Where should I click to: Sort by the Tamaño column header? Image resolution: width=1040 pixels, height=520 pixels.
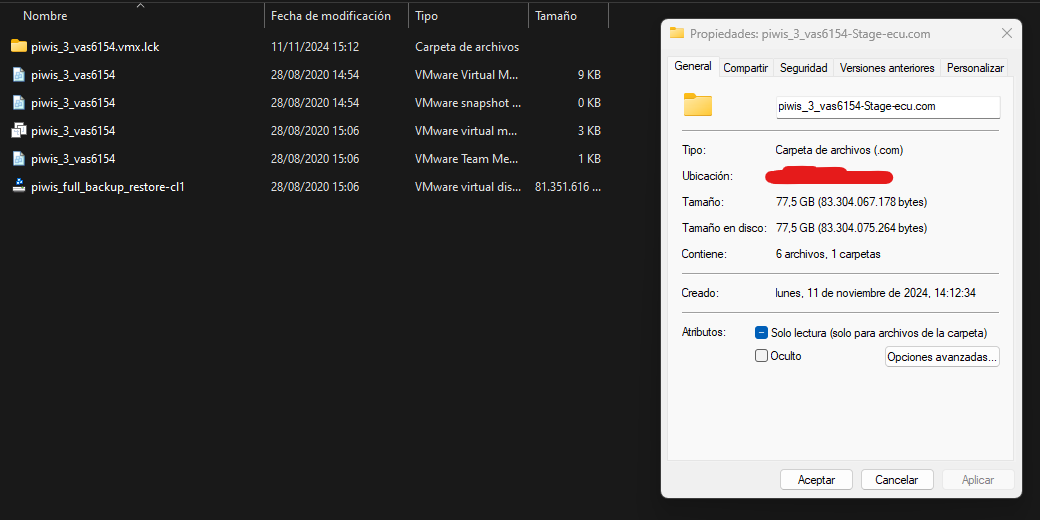click(x=555, y=16)
